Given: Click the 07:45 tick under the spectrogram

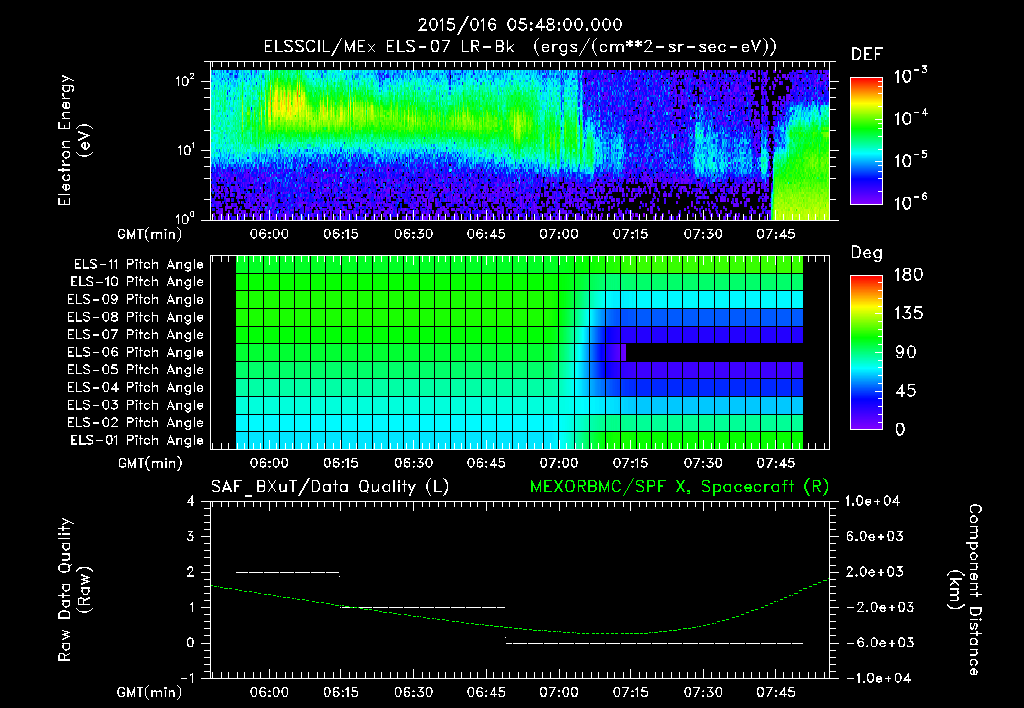Looking at the screenshot, I should coord(775,234).
